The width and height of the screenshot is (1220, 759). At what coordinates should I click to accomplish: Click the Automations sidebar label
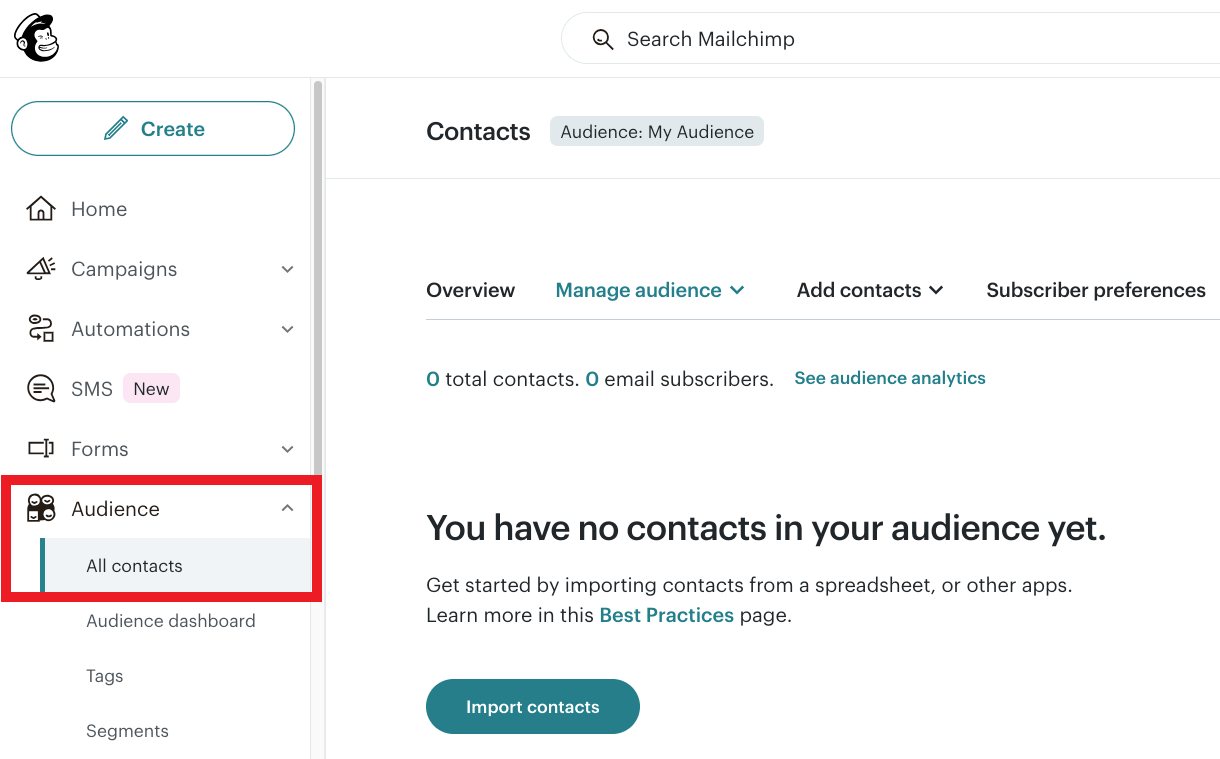pyautogui.click(x=130, y=329)
